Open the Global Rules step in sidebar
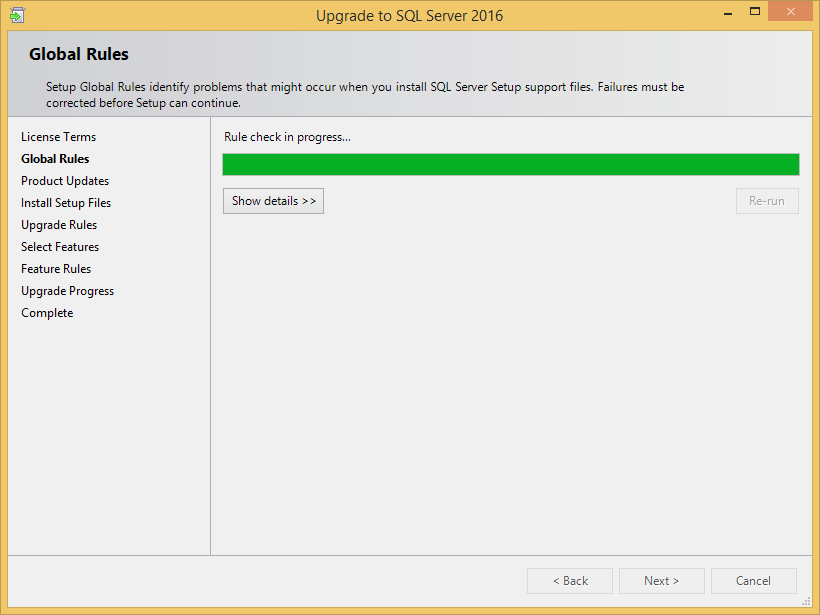820x615 pixels. click(x=55, y=159)
